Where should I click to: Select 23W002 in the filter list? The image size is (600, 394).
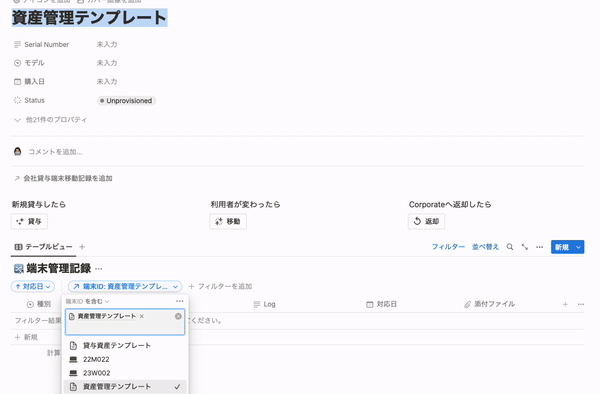click(x=125, y=373)
